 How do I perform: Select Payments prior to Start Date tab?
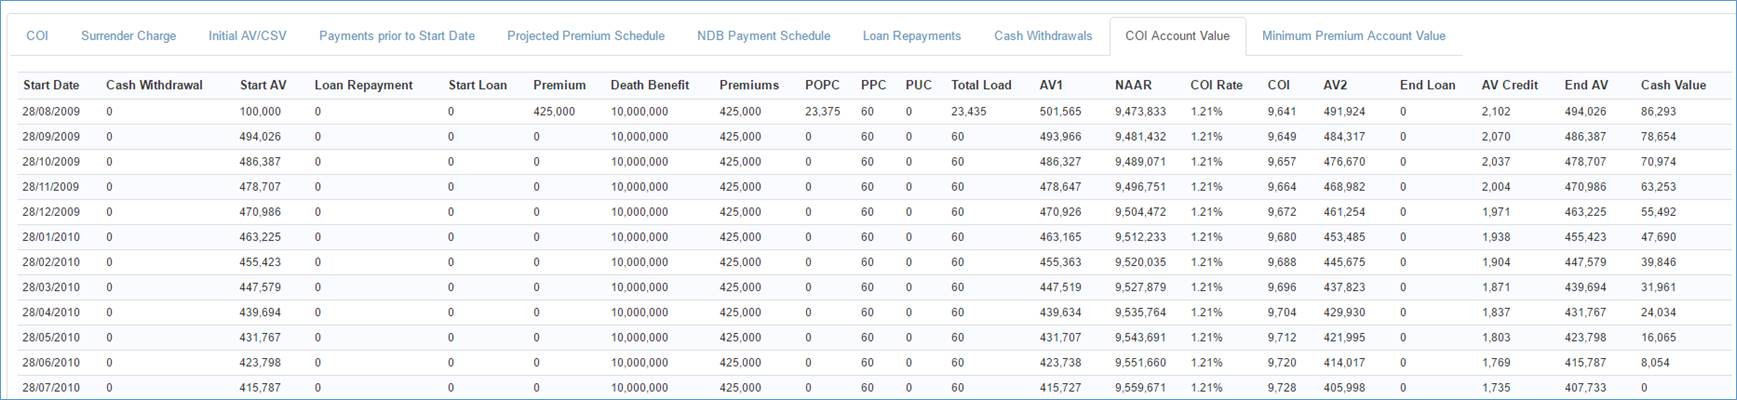pyautogui.click(x=396, y=36)
